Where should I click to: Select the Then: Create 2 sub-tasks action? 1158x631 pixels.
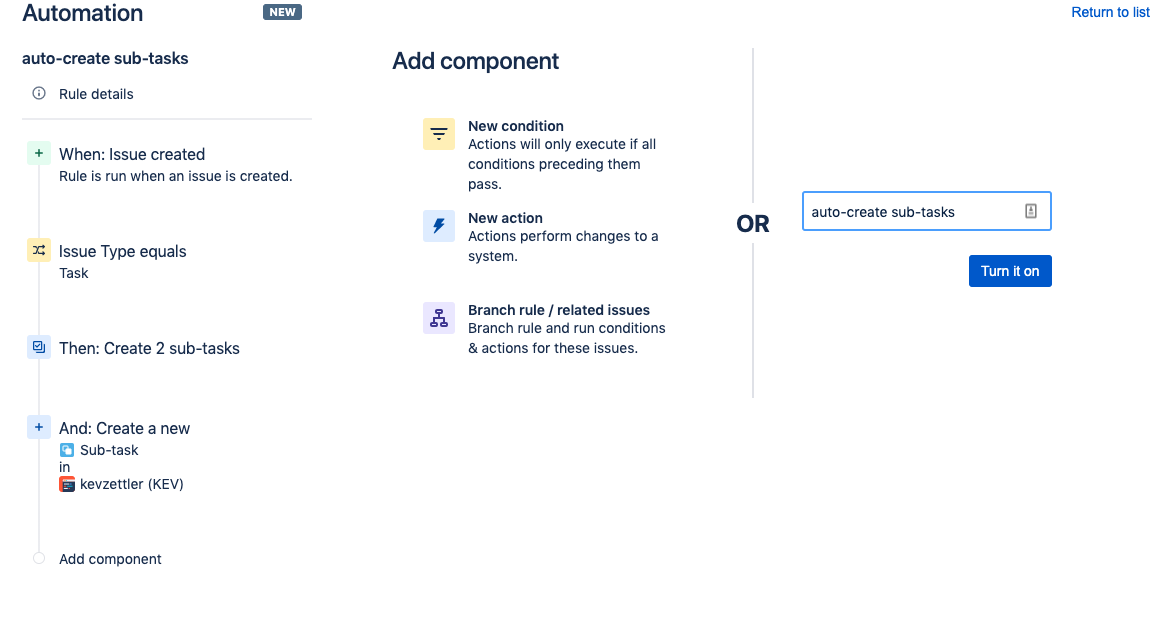(149, 348)
